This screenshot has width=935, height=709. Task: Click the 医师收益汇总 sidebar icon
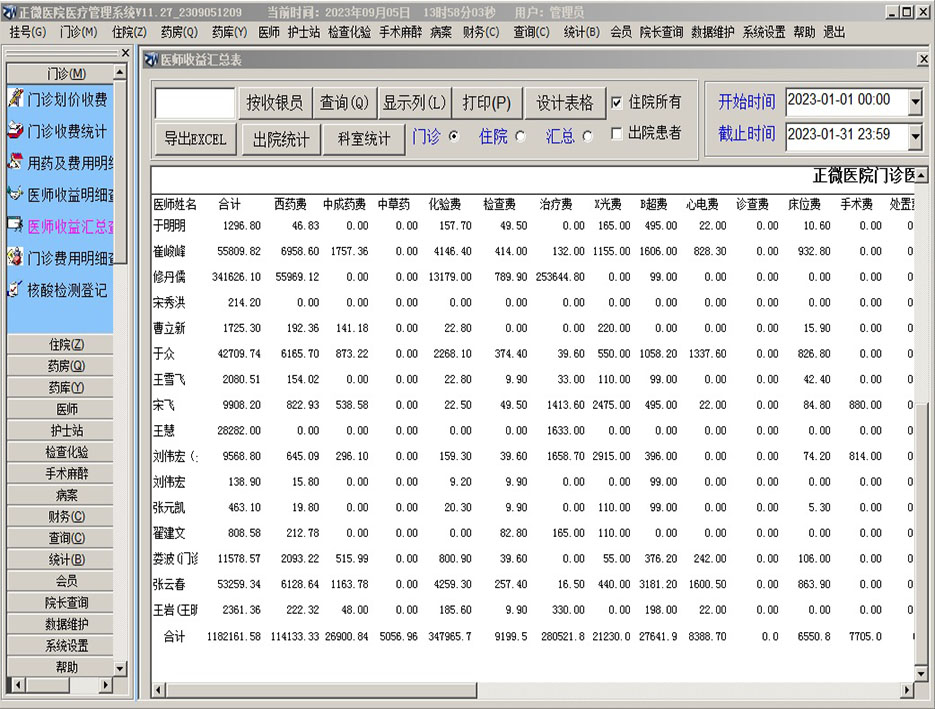[x=15, y=226]
